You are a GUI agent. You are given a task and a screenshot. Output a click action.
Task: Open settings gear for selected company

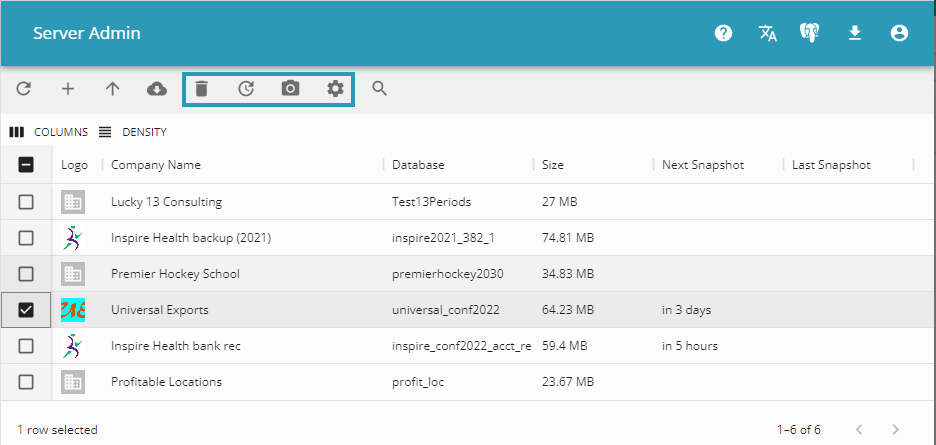pos(335,89)
